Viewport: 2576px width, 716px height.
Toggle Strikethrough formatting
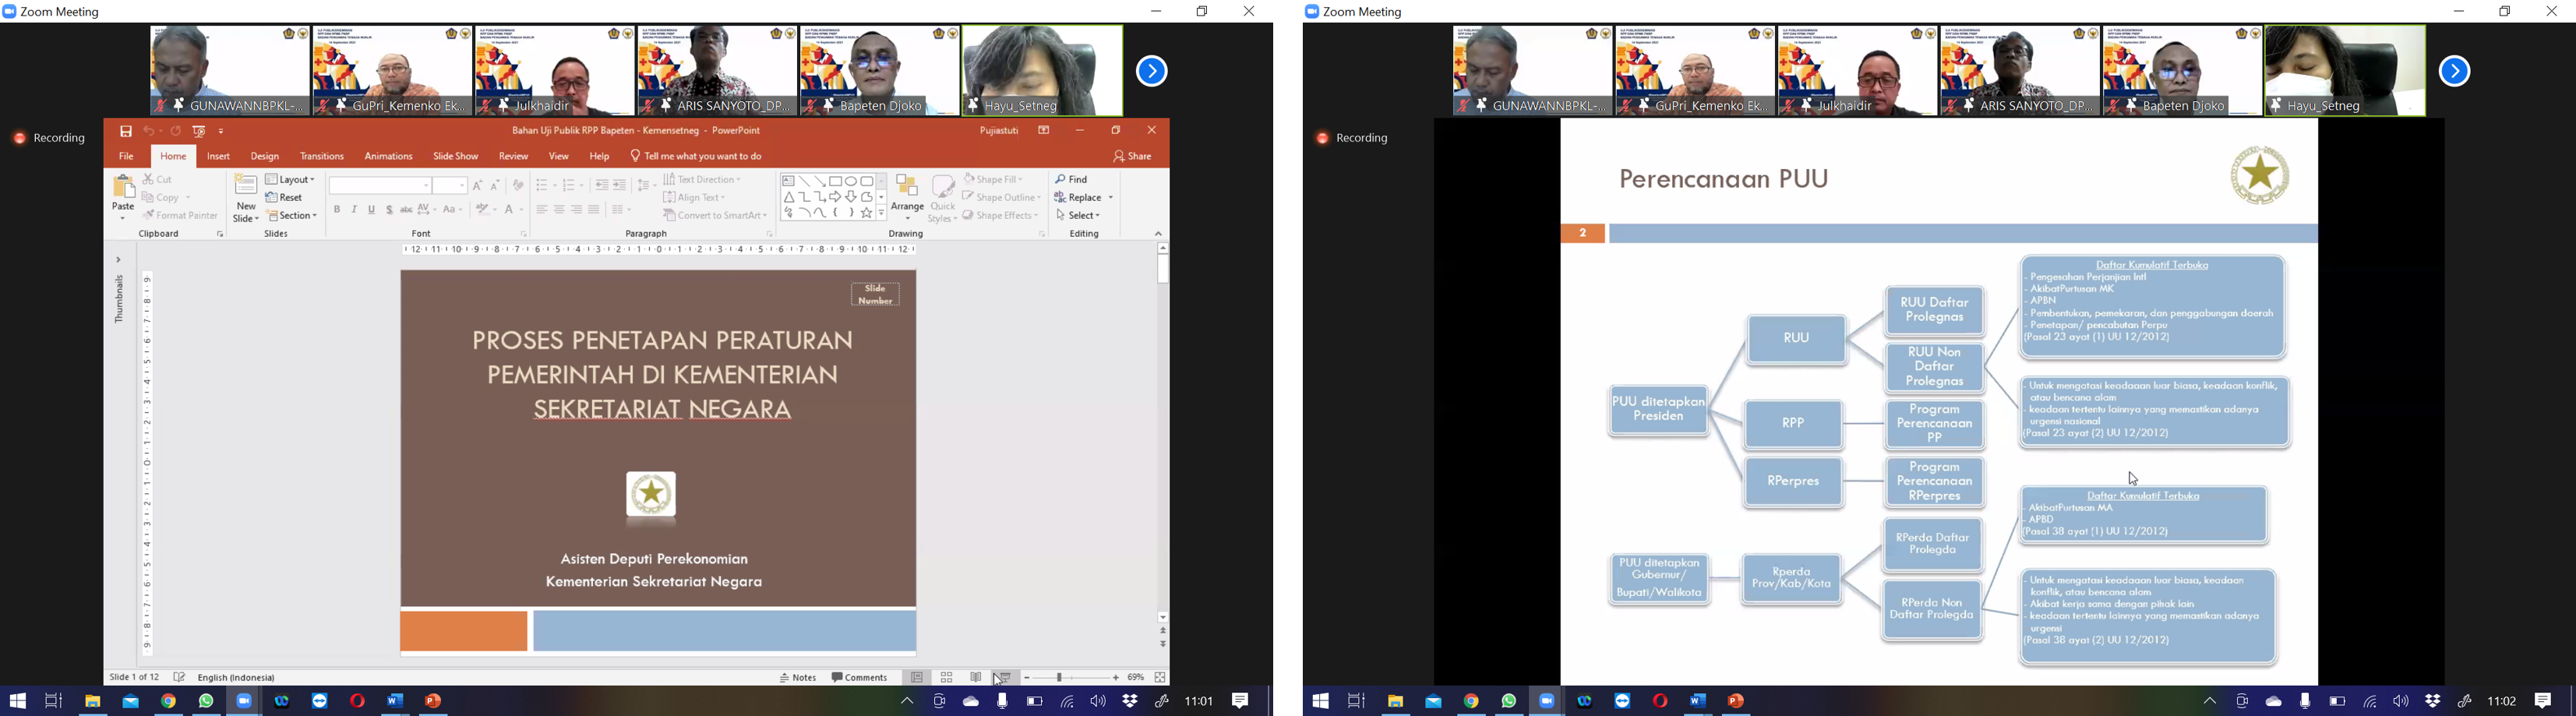406,210
